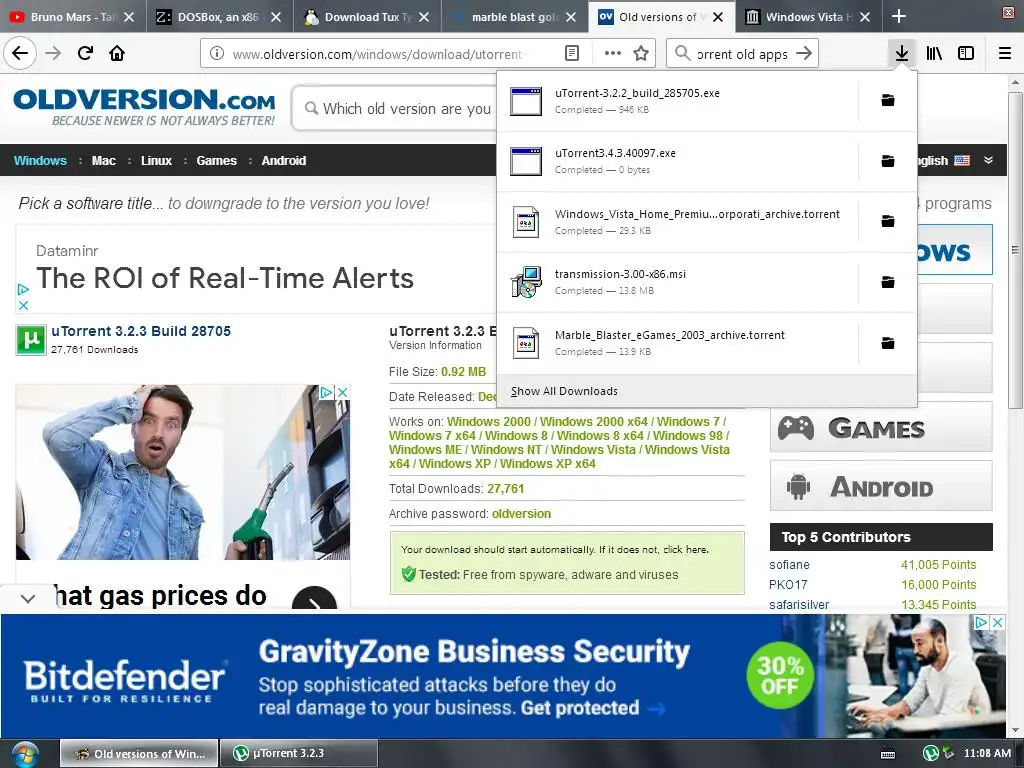Click uTorrent 3.2.3 Build 28705 link
This screenshot has width=1024, height=768.
[x=141, y=331]
